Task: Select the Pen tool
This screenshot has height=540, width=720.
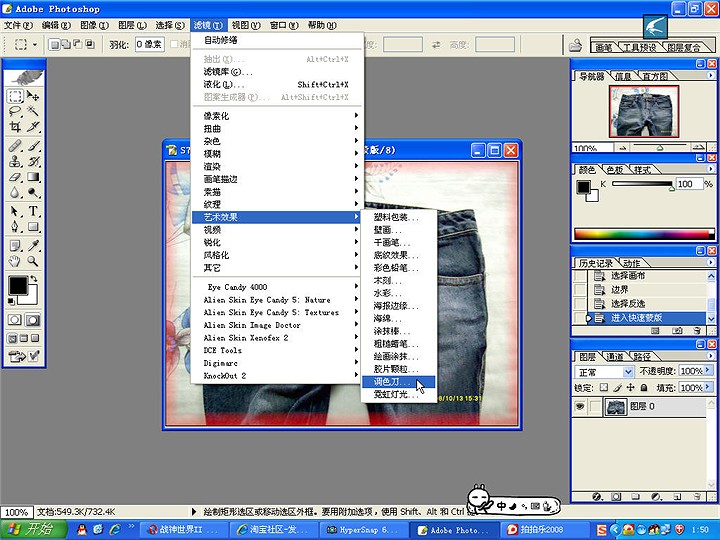Action: (x=15, y=226)
